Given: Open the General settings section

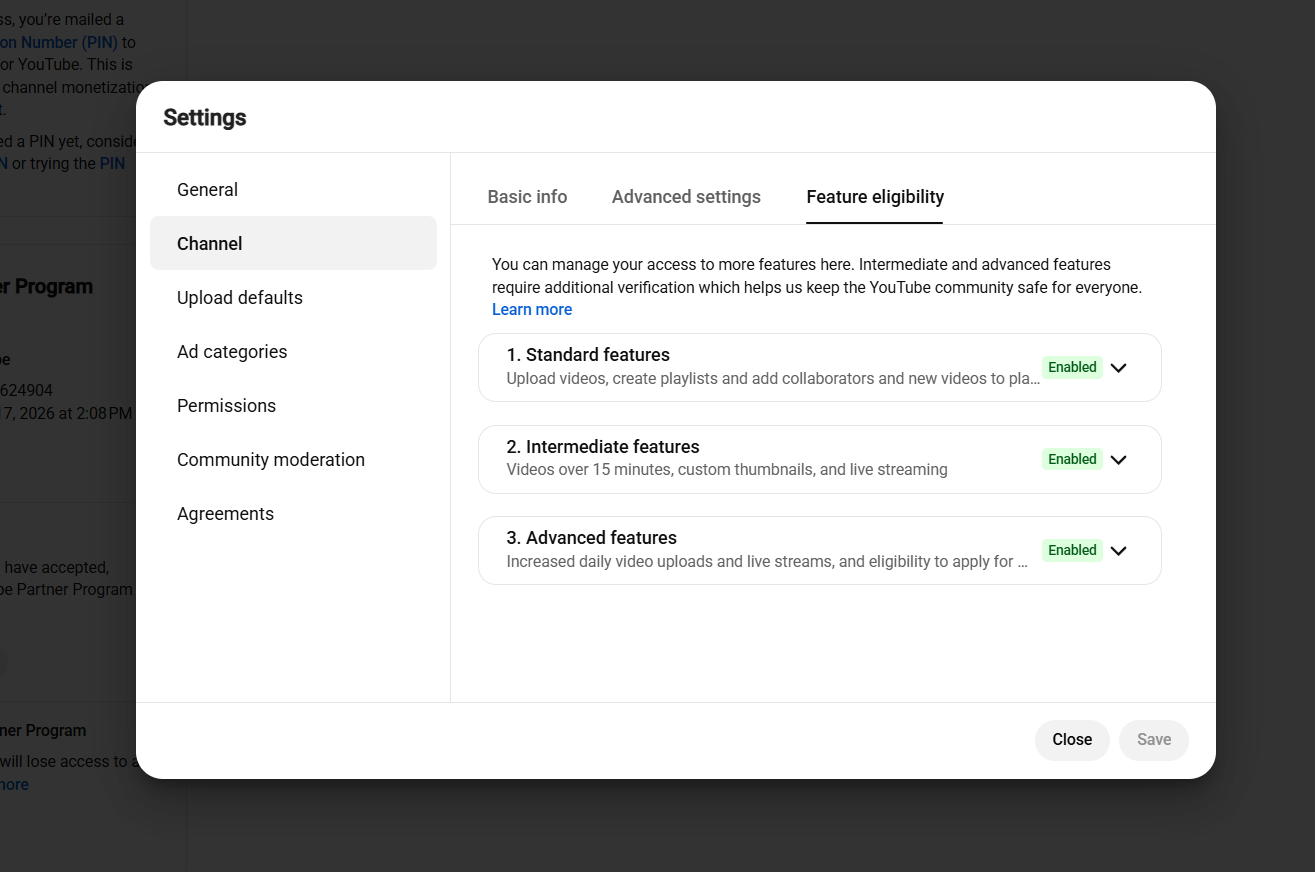Looking at the screenshot, I should 293,190.
